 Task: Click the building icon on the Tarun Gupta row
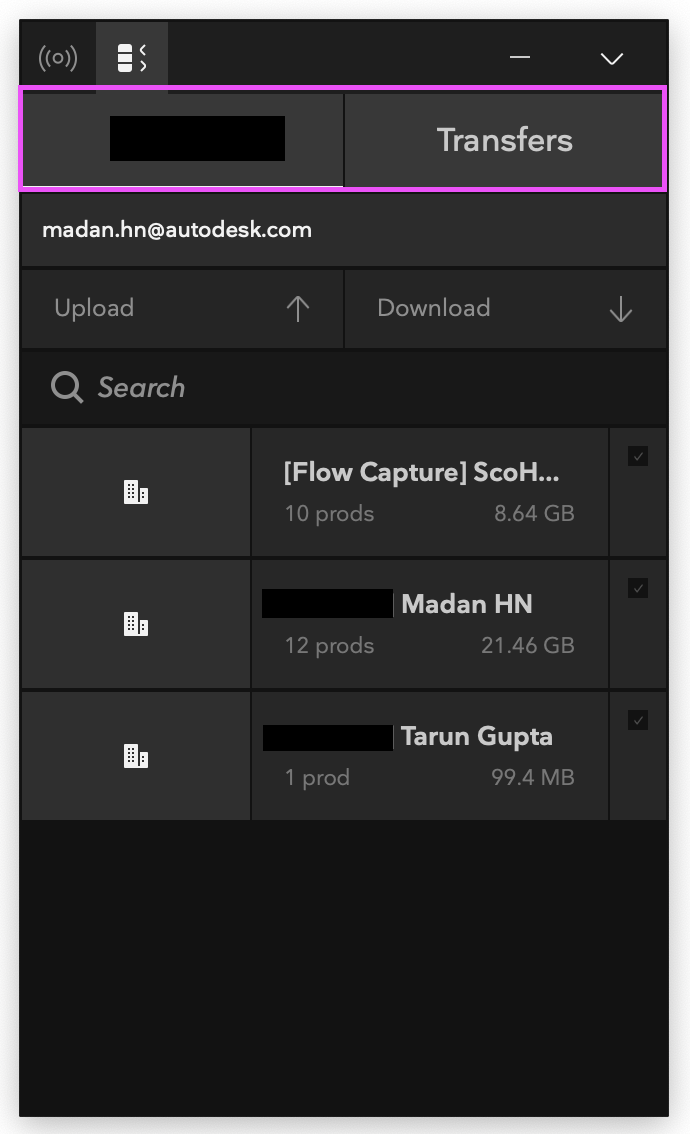click(135, 755)
